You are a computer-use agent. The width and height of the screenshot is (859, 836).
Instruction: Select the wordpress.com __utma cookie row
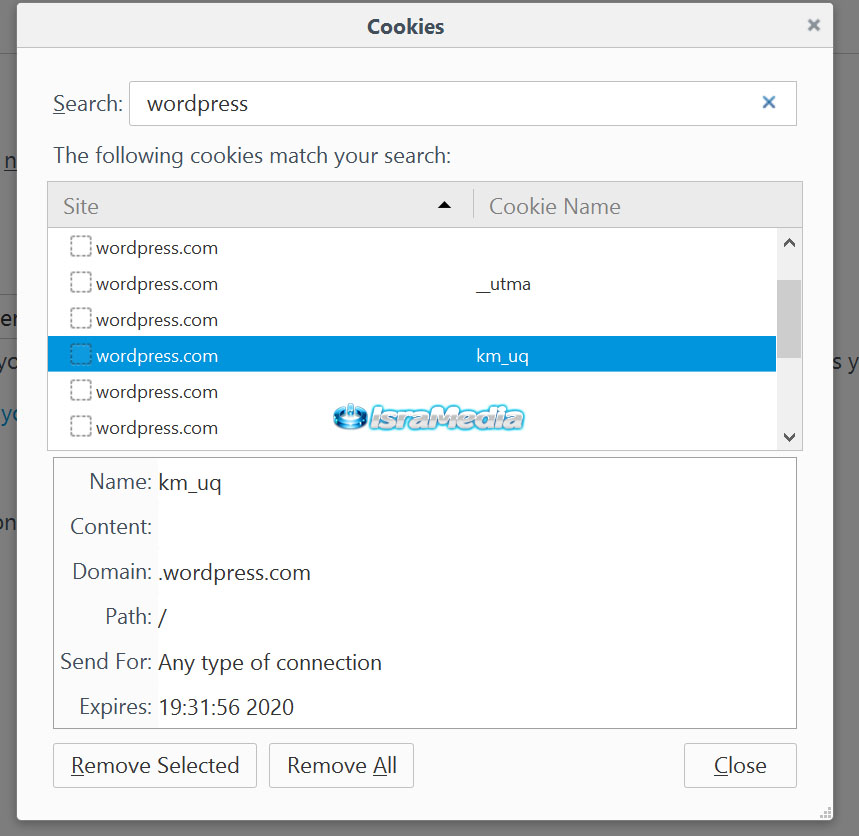pos(300,284)
